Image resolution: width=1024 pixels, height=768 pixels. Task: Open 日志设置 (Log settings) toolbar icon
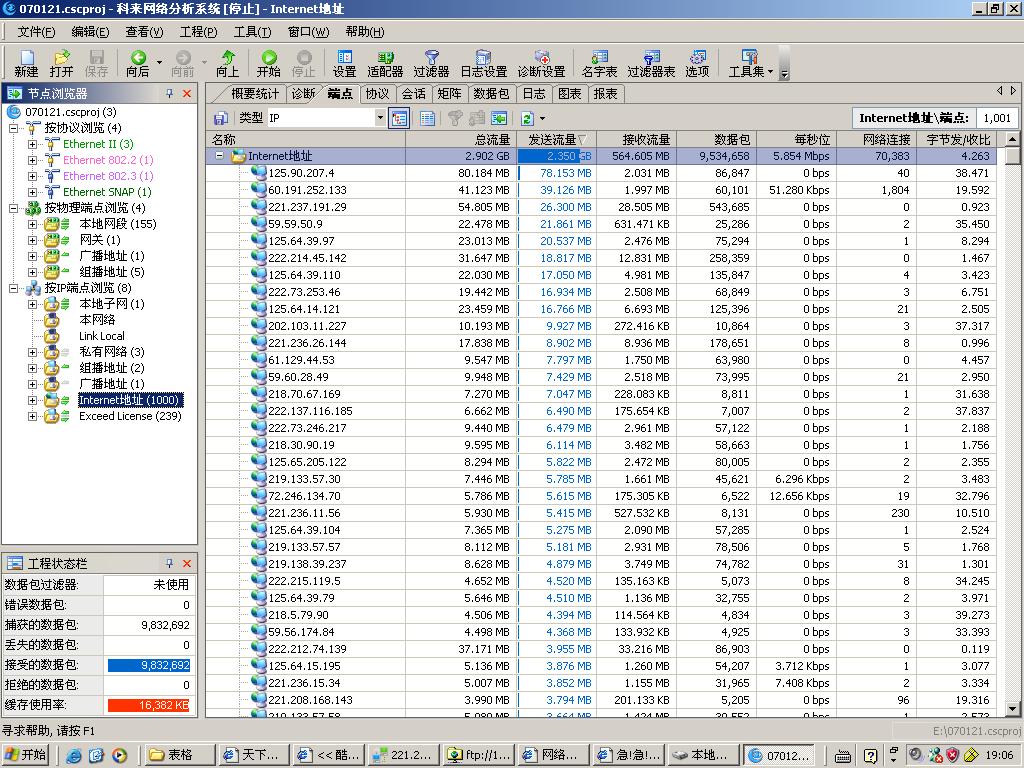483,59
